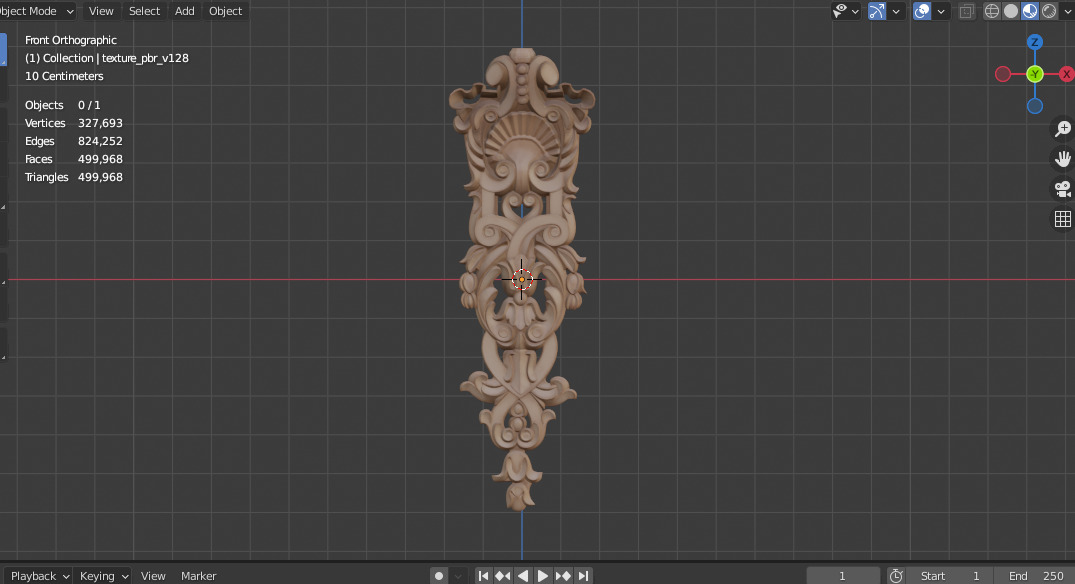1075x584 pixels.
Task: Click the green -Y axis gizmo ball
Action: (x=1035, y=74)
